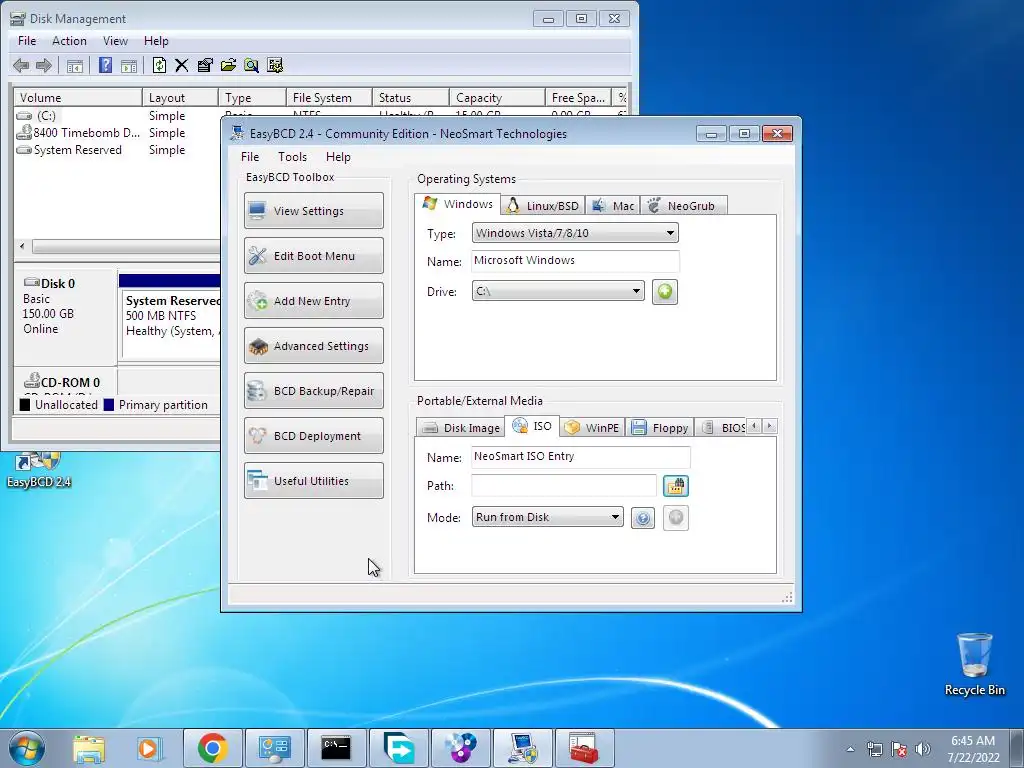1024x768 pixels.
Task: Switch to the Linux/BSD tab
Action: tap(543, 206)
